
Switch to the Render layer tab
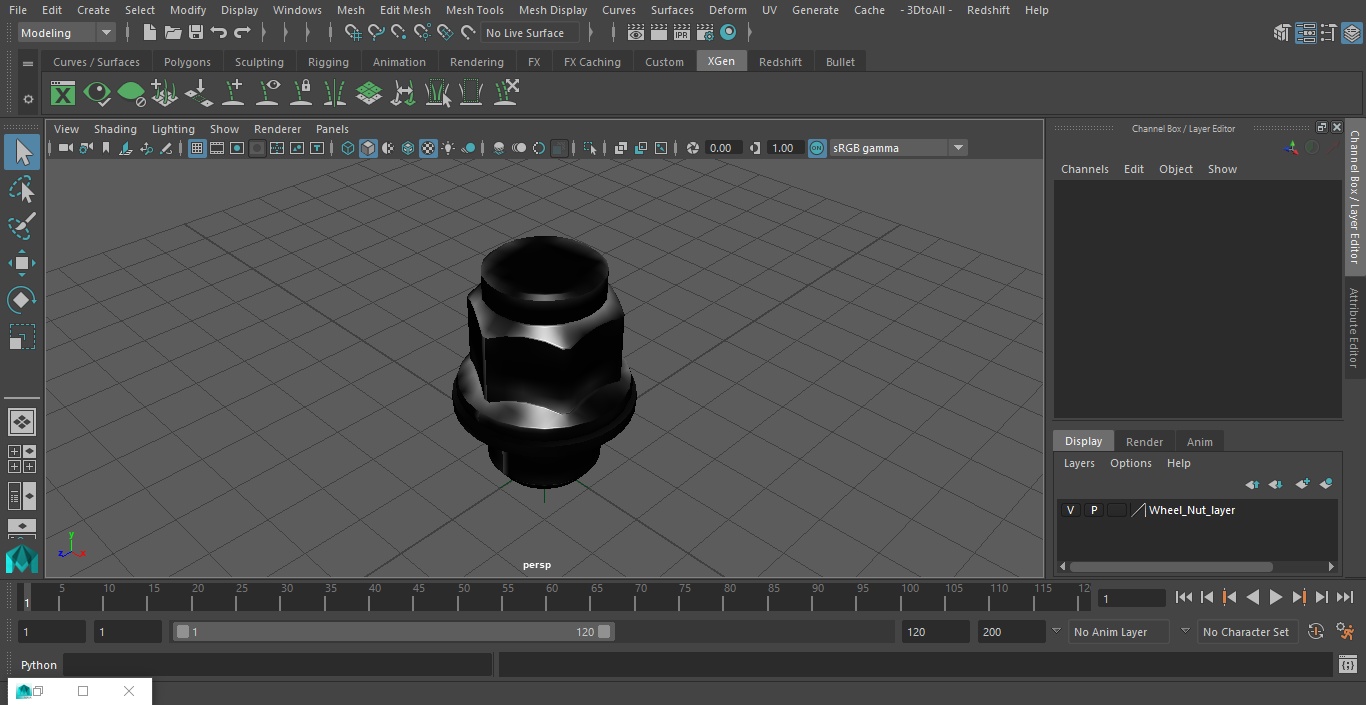(1144, 442)
